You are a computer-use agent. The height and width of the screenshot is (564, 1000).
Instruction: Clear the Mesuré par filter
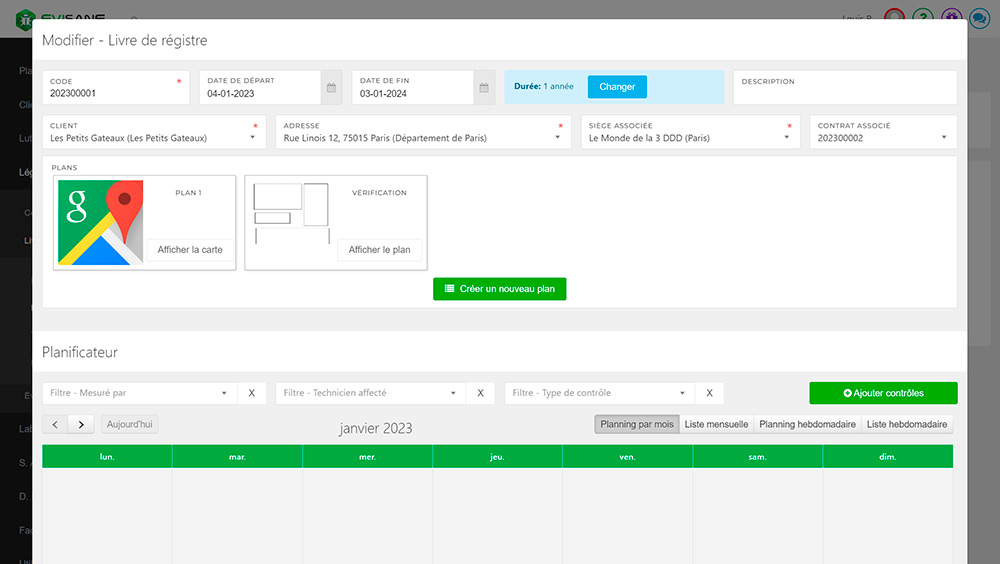tap(252, 393)
